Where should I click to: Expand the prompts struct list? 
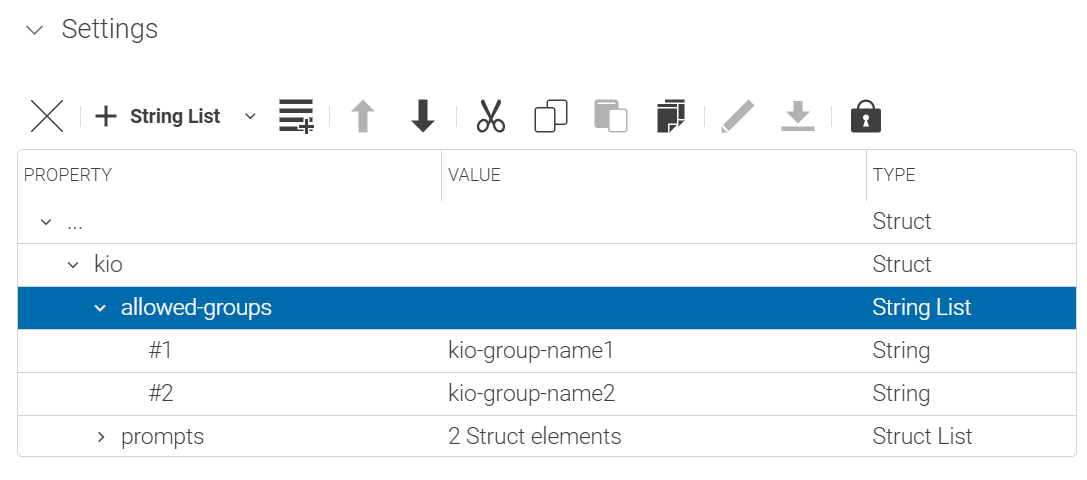(100, 437)
